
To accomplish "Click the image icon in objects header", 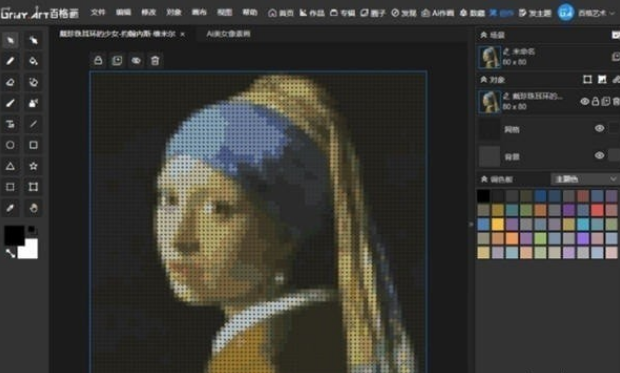I will pyautogui.click(x=602, y=80).
